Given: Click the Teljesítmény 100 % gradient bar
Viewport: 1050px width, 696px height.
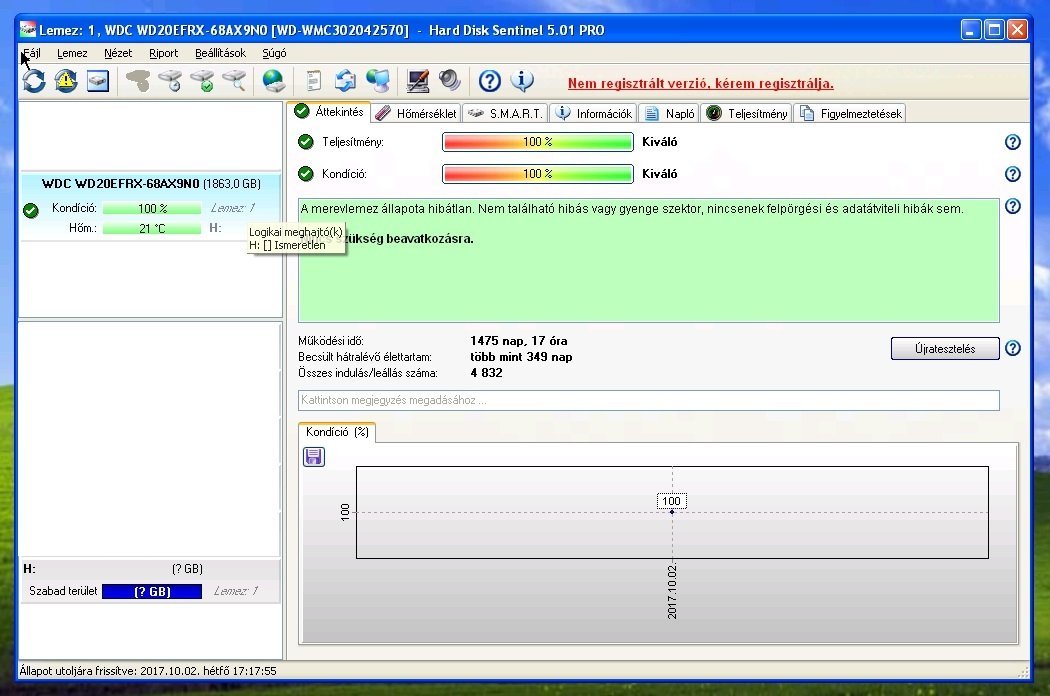Looking at the screenshot, I should 538,142.
